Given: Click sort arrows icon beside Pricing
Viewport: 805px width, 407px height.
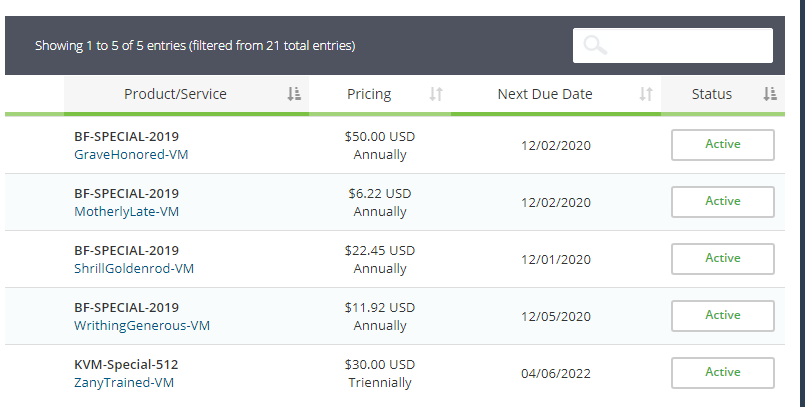Looking at the screenshot, I should (x=435, y=94).
